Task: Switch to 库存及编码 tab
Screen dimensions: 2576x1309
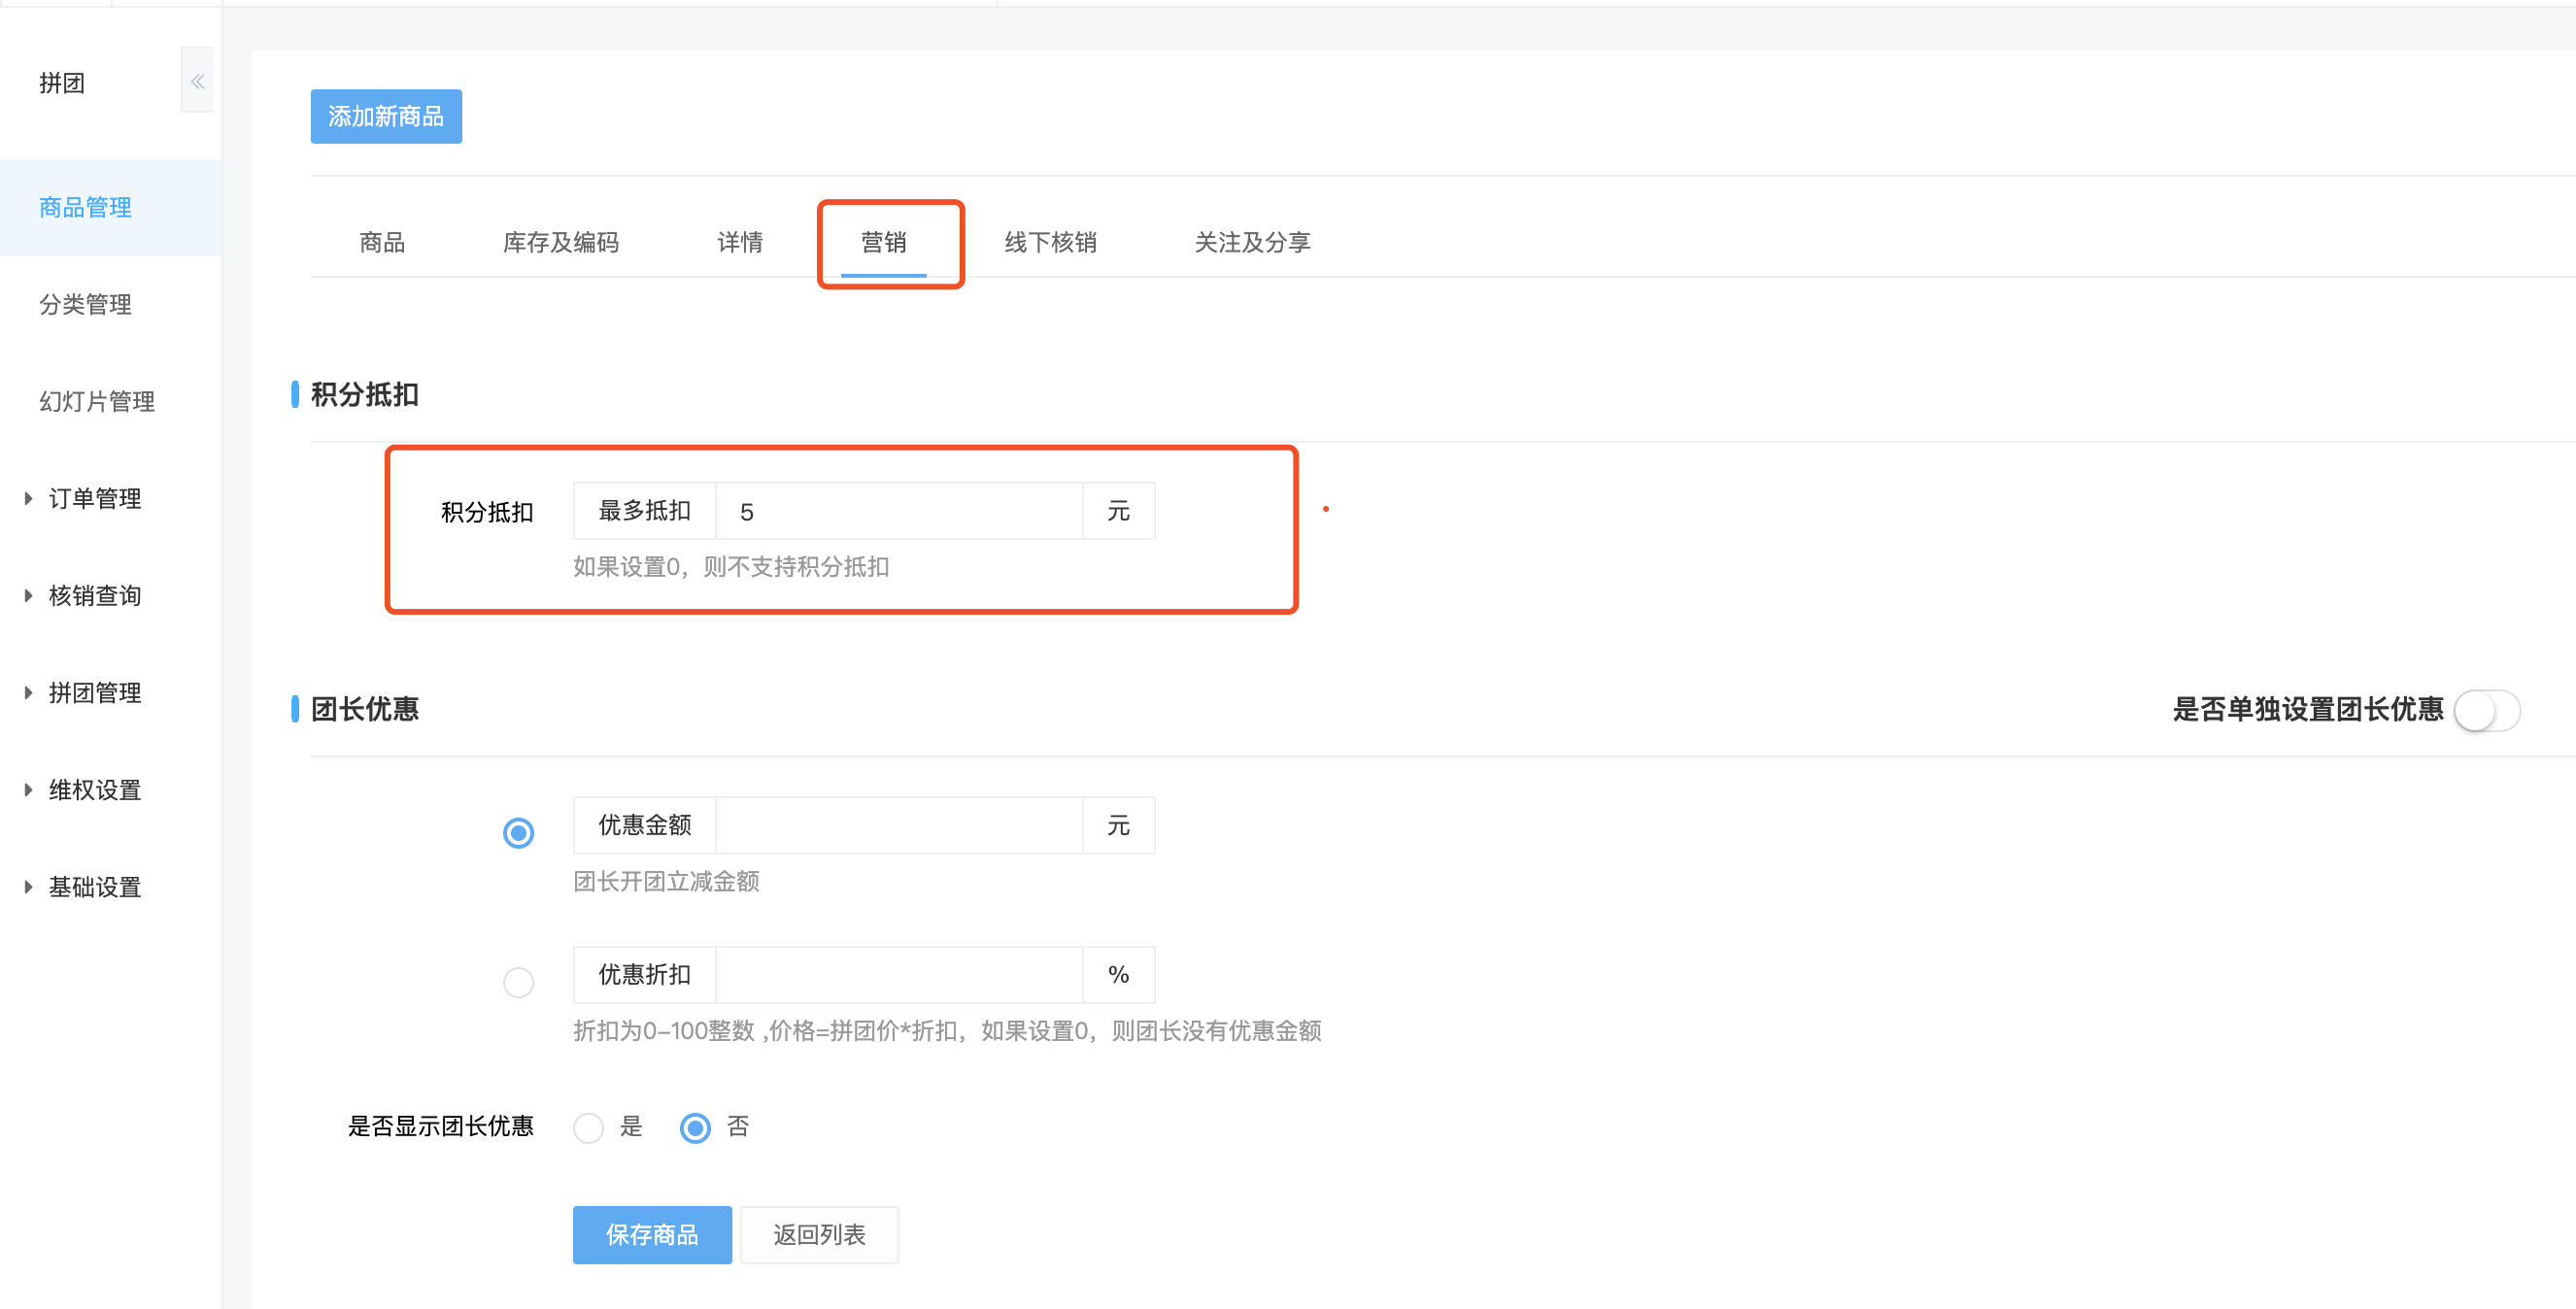Action: pyautogui.click(x=561, y=242)
